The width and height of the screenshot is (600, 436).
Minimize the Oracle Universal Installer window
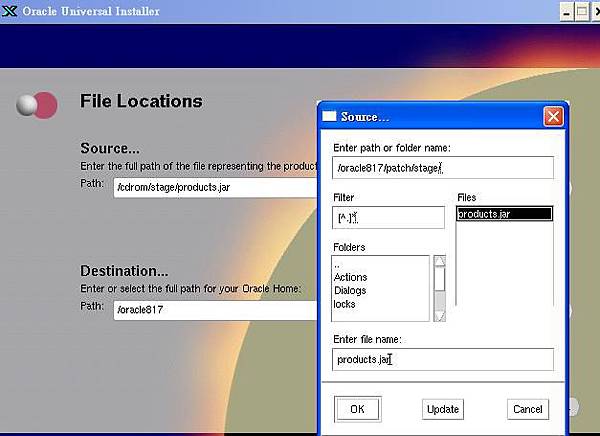567,11
